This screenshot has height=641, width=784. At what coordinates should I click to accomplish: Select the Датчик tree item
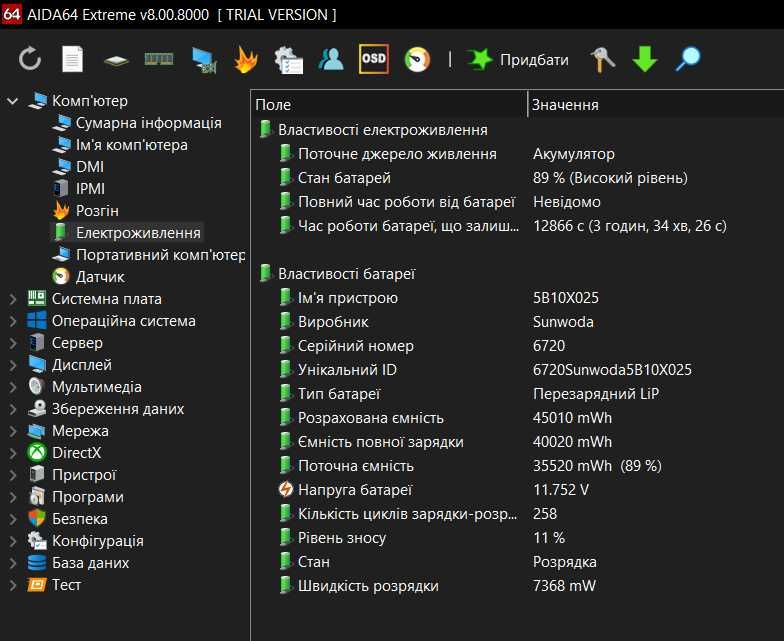coord(100,277)
